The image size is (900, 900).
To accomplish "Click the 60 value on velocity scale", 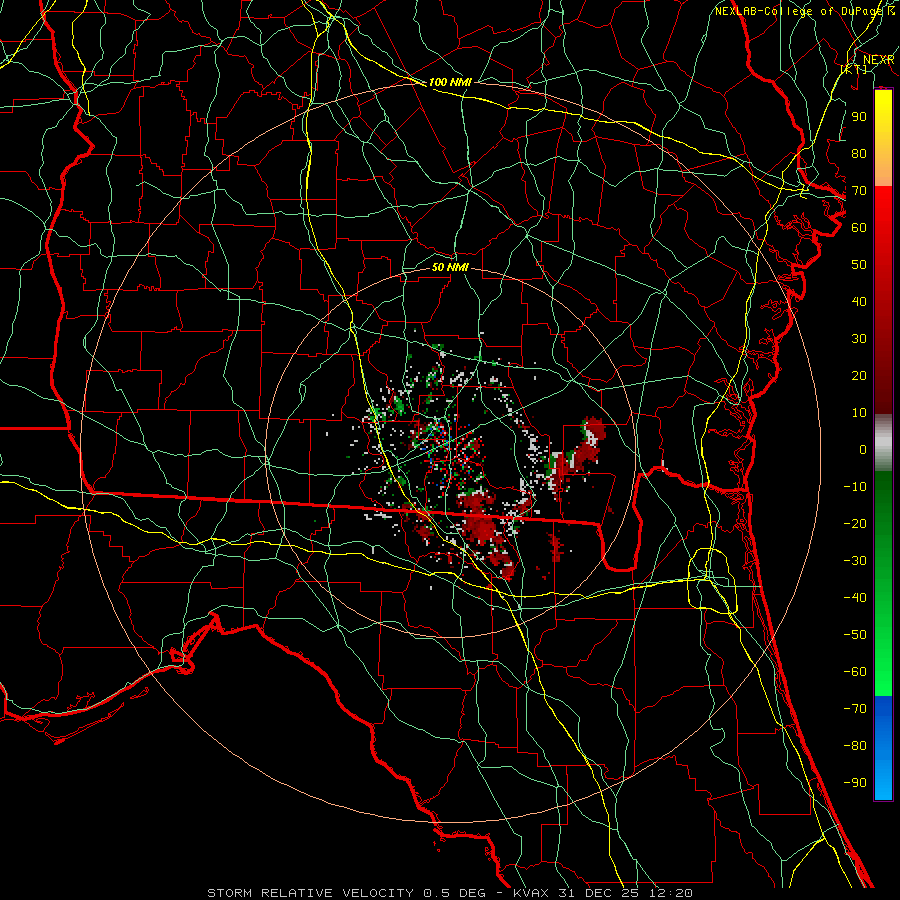I will coord(859,228).
